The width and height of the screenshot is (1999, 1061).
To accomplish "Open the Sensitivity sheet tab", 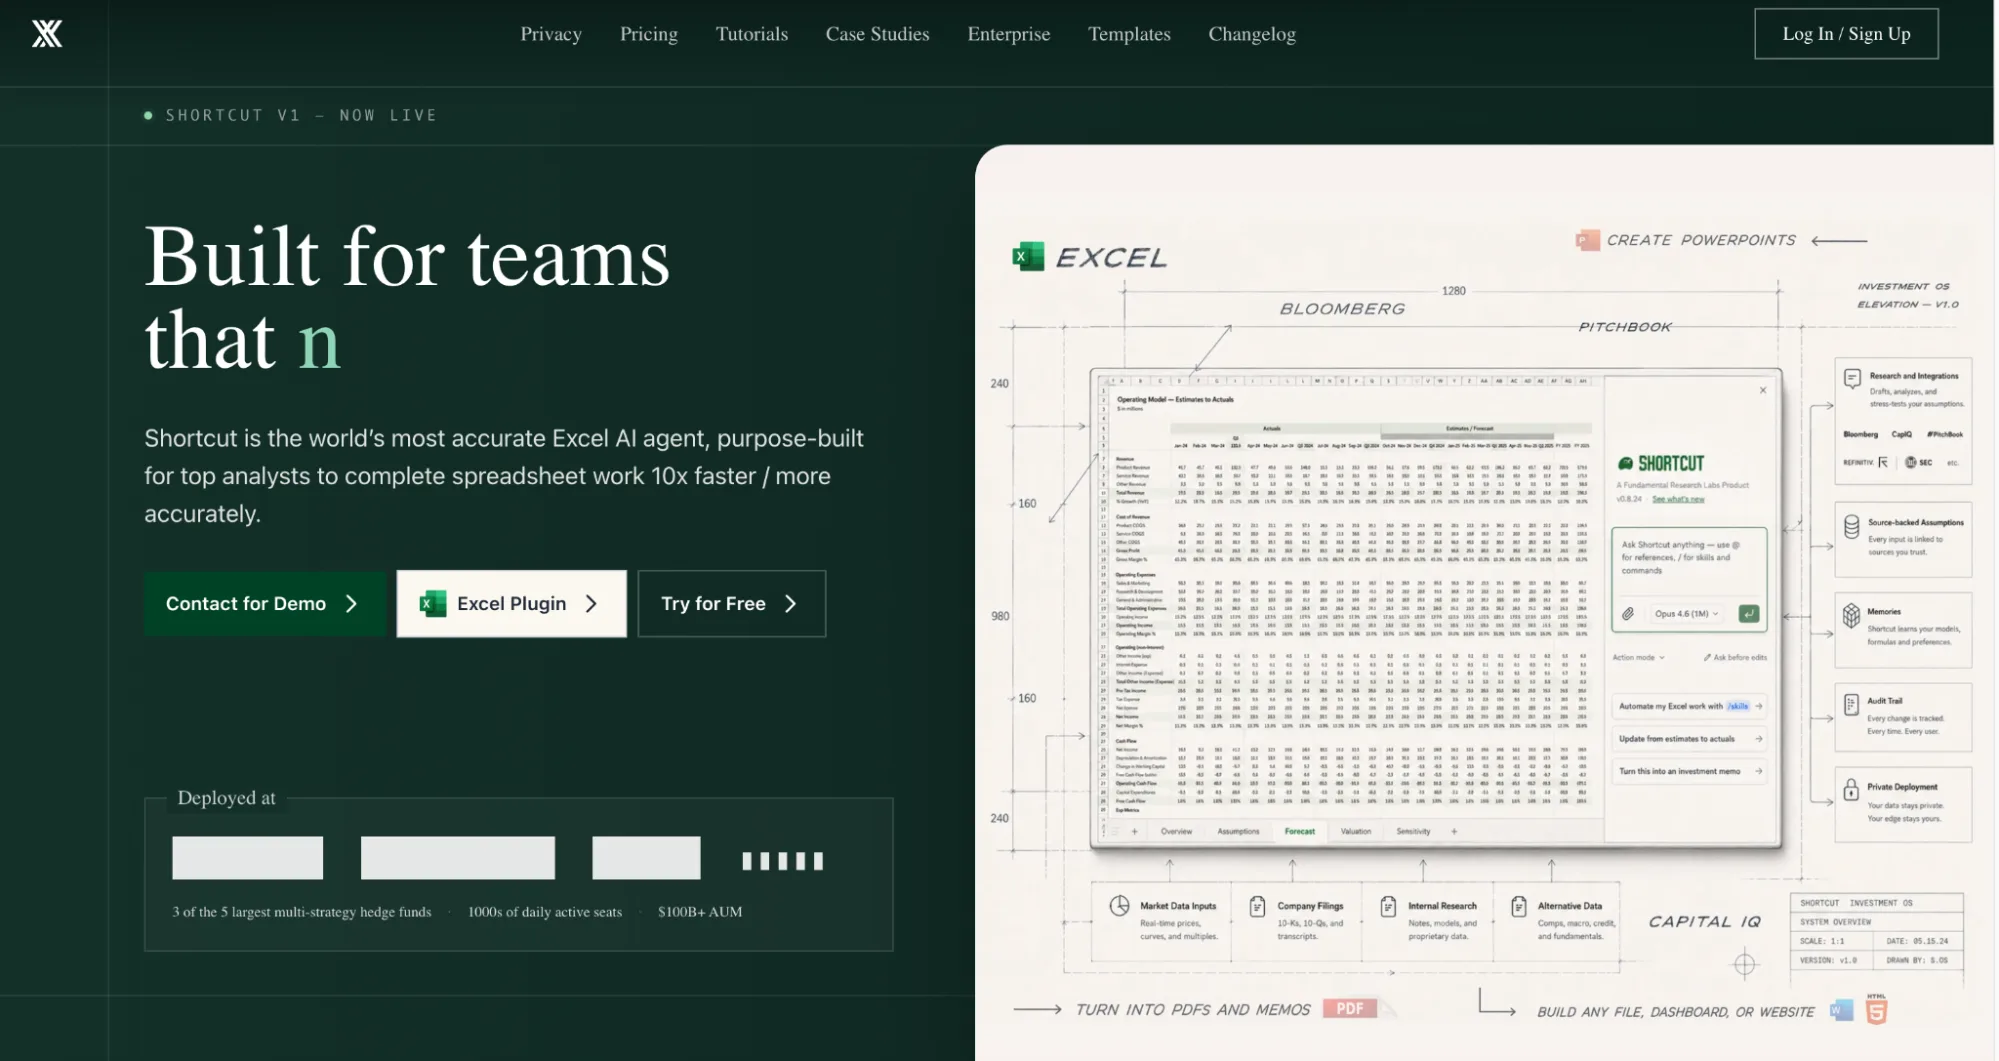I will (x=1413, y=831).
